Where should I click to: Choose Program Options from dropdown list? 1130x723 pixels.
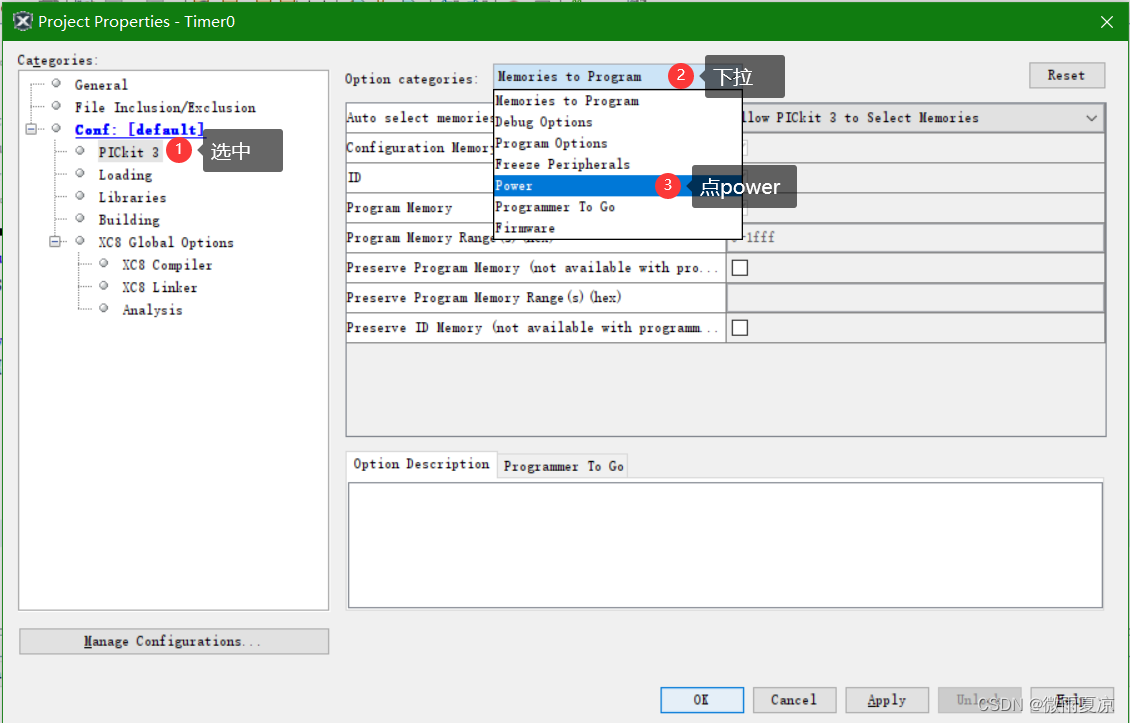point(618,143)
